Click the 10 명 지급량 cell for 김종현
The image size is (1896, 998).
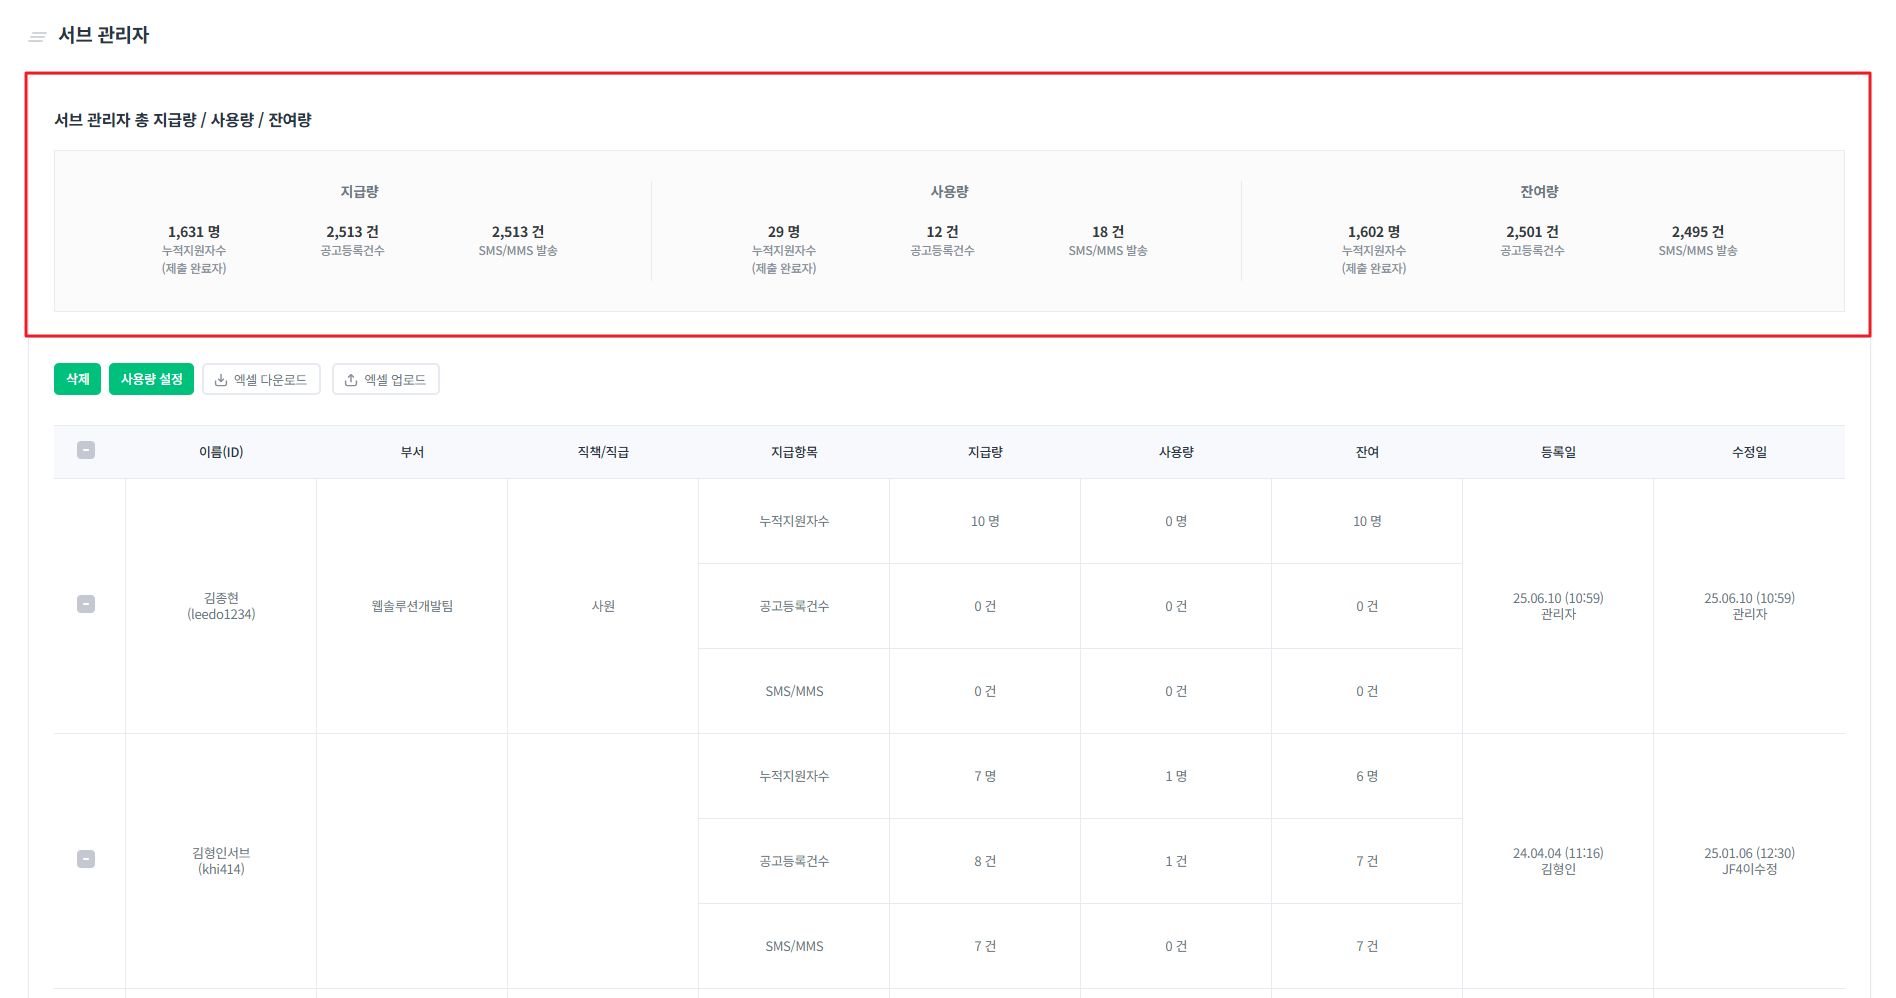pos(985,521)
